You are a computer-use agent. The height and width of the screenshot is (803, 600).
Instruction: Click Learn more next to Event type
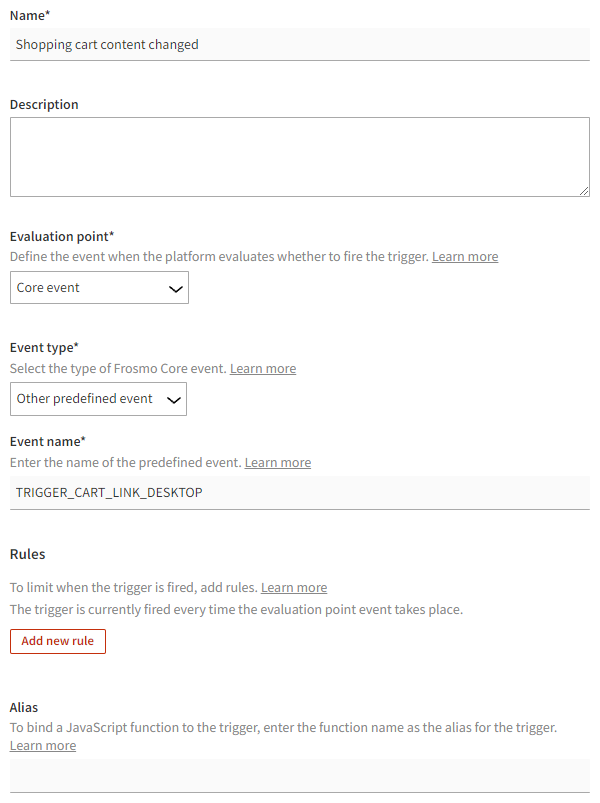[263, 368]
